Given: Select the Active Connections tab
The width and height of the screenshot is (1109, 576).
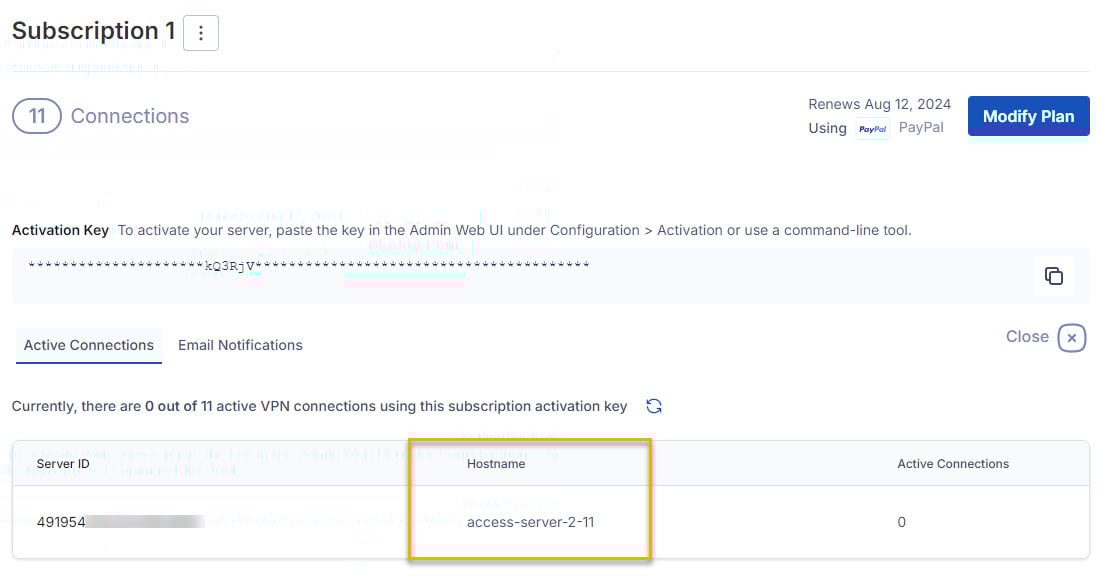Looking at the screenshot, I should [88, 344].
